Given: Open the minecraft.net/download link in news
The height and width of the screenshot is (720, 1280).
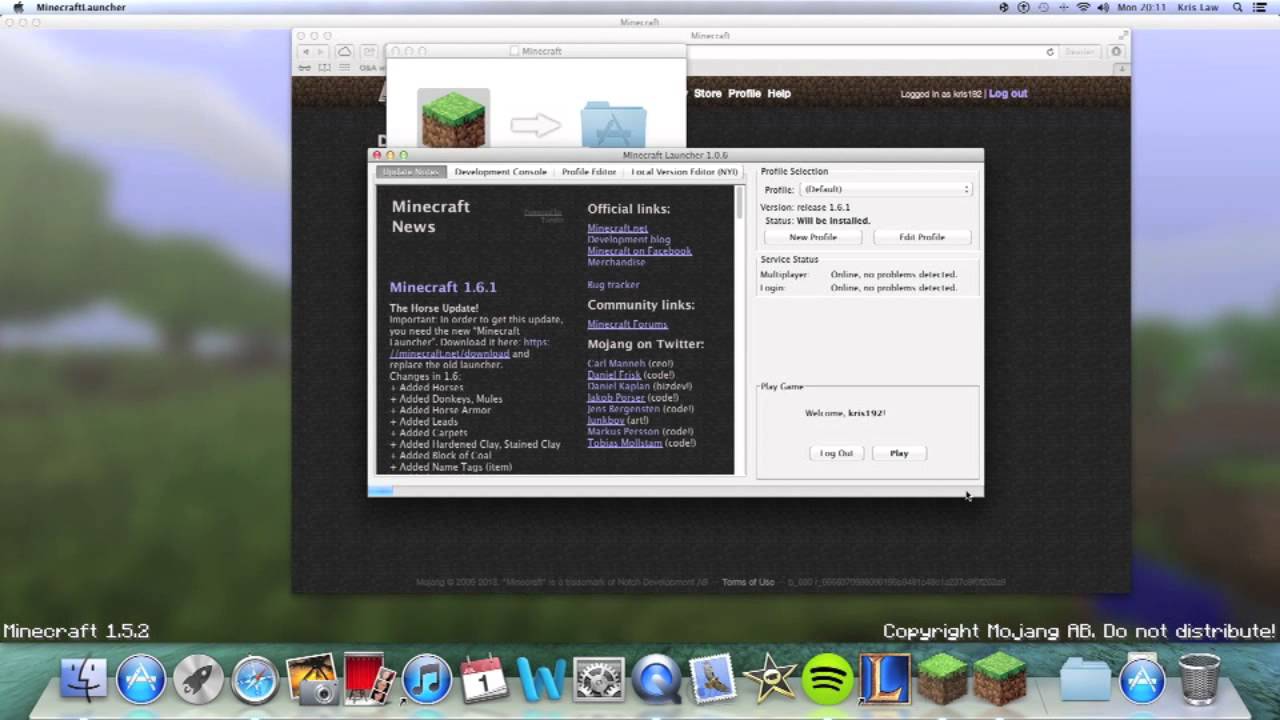Looking at the screenshot, I should click(449, 353).
